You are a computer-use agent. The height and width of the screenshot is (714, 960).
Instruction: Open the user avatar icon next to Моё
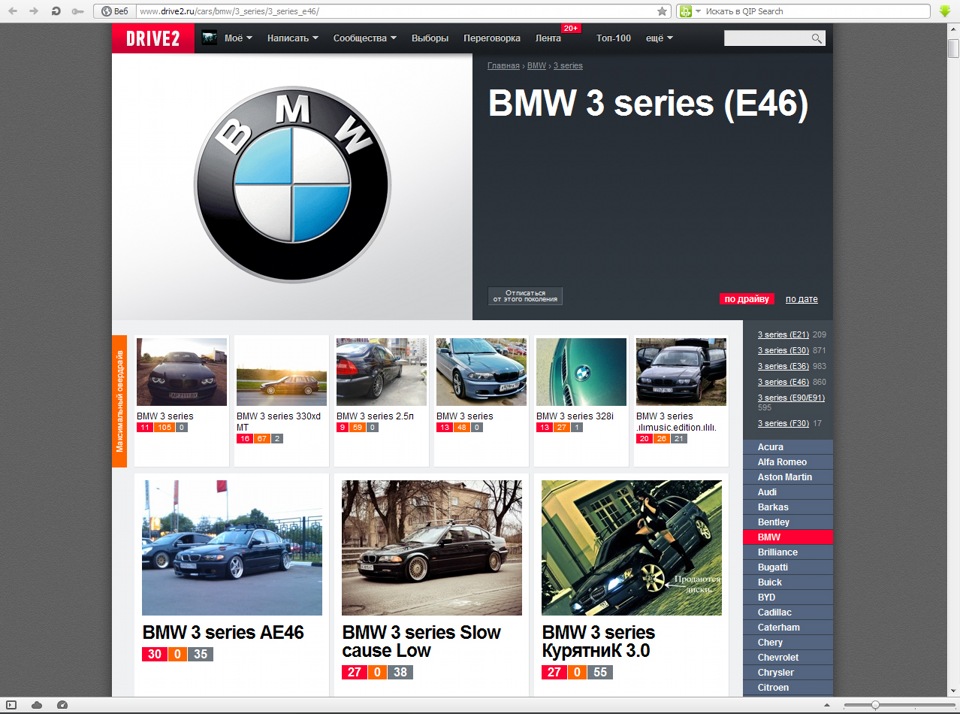tap(209, 38)
